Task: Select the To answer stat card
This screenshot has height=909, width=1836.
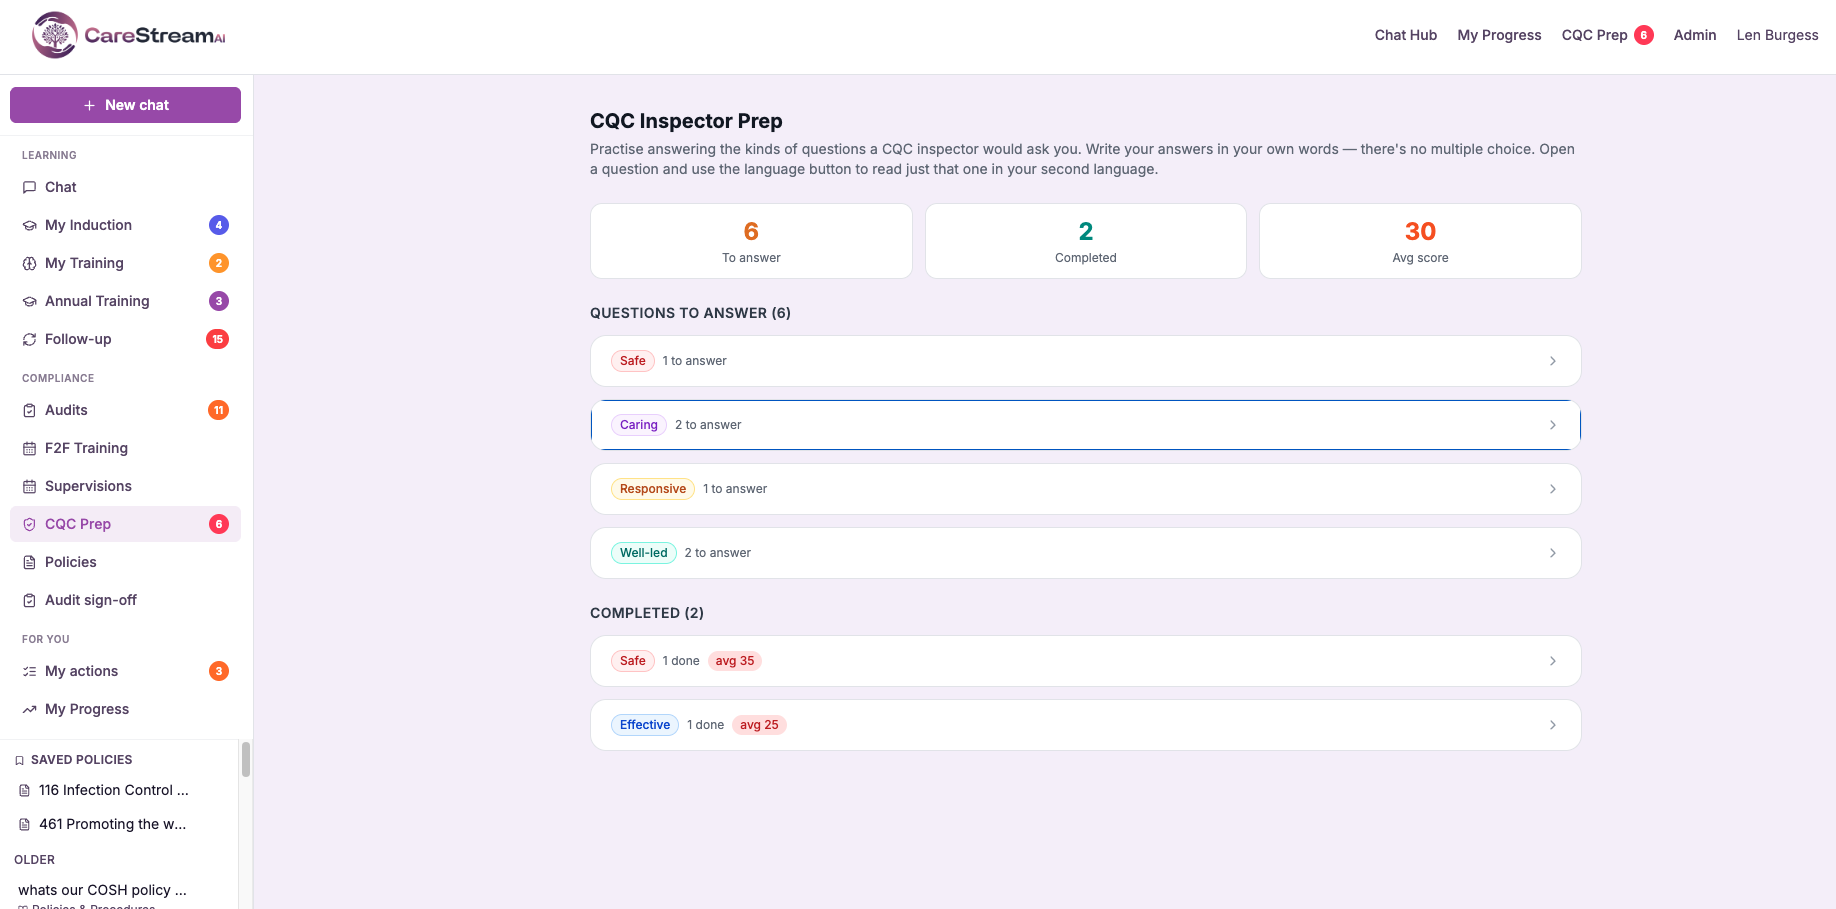Action: tap(751, 241)
